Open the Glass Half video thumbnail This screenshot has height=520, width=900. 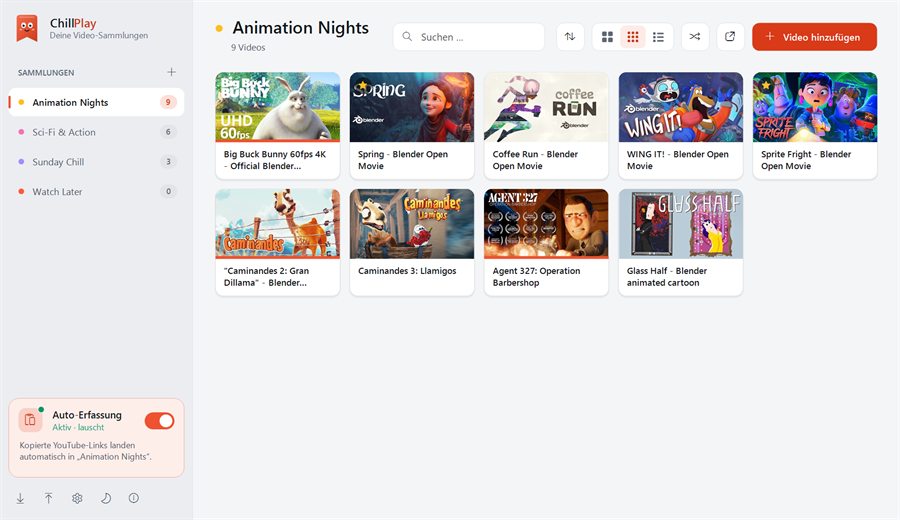tap(681, 224)
